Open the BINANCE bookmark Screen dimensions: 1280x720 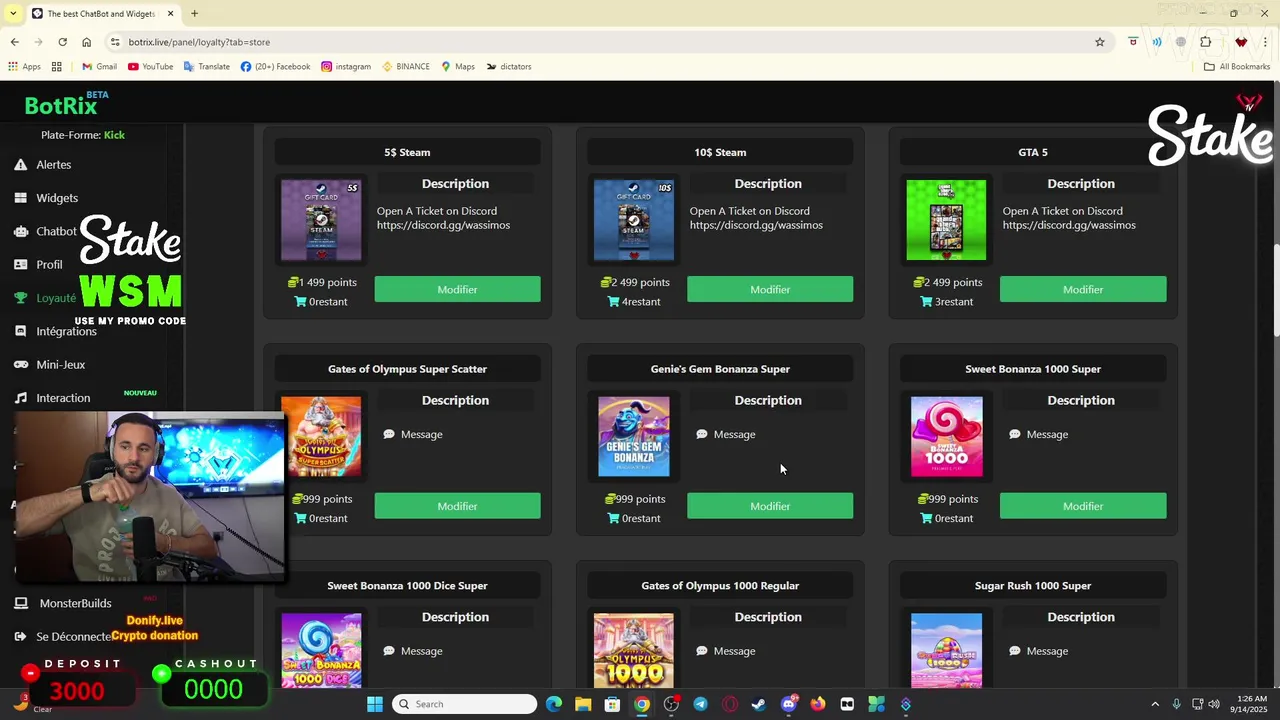tap(406, 67)
